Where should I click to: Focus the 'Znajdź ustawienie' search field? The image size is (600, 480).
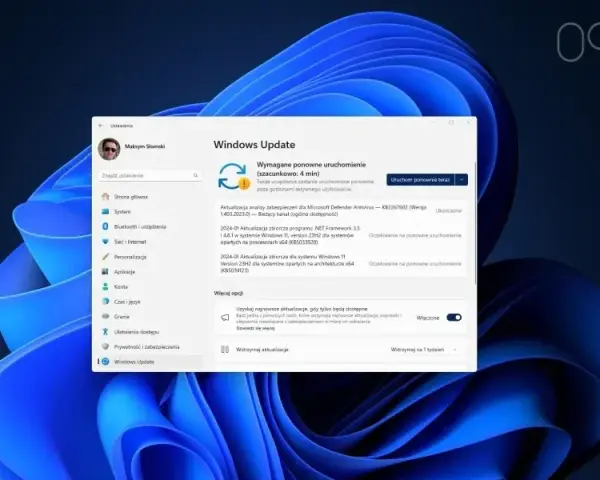point(150,175)
